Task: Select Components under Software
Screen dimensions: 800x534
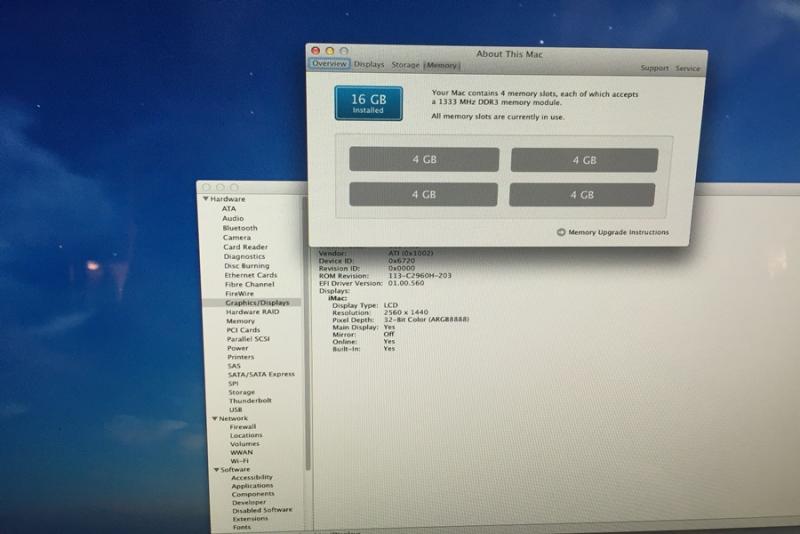Action: (x=253, y=494)
